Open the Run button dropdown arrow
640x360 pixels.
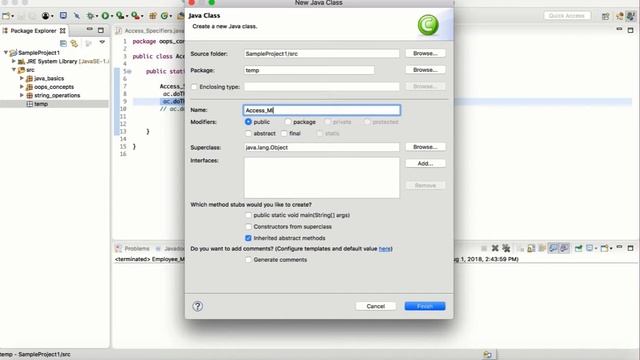click(111, 16)
